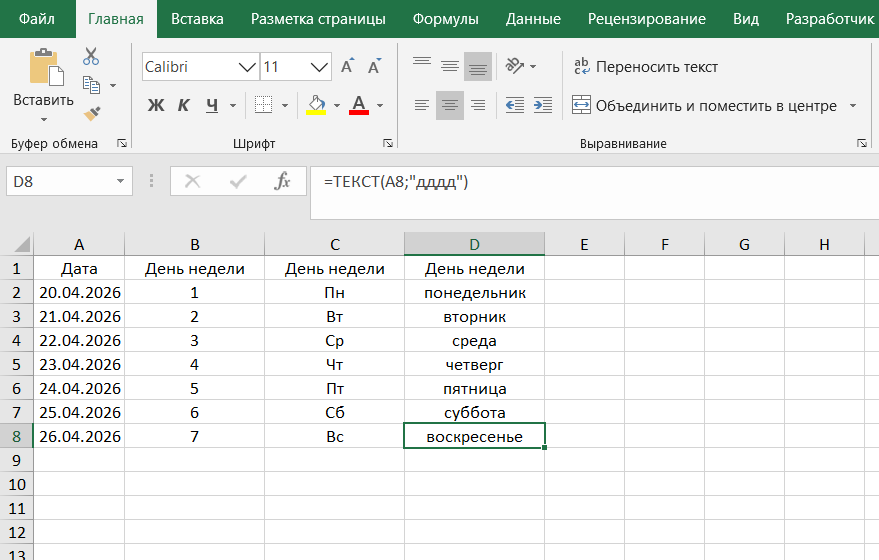Open Name Box dropdown arrow
This screenshot has width=879, height=560.
click(120, 181)
